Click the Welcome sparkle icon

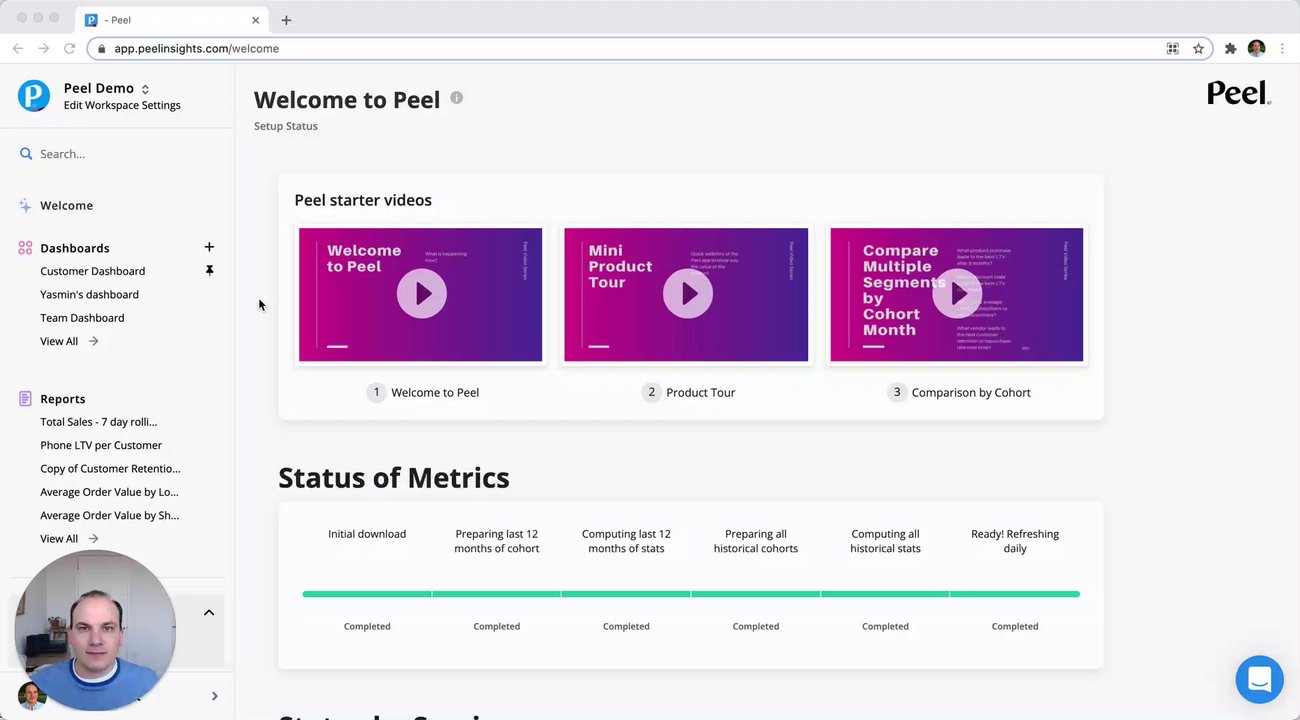(25, 205)
